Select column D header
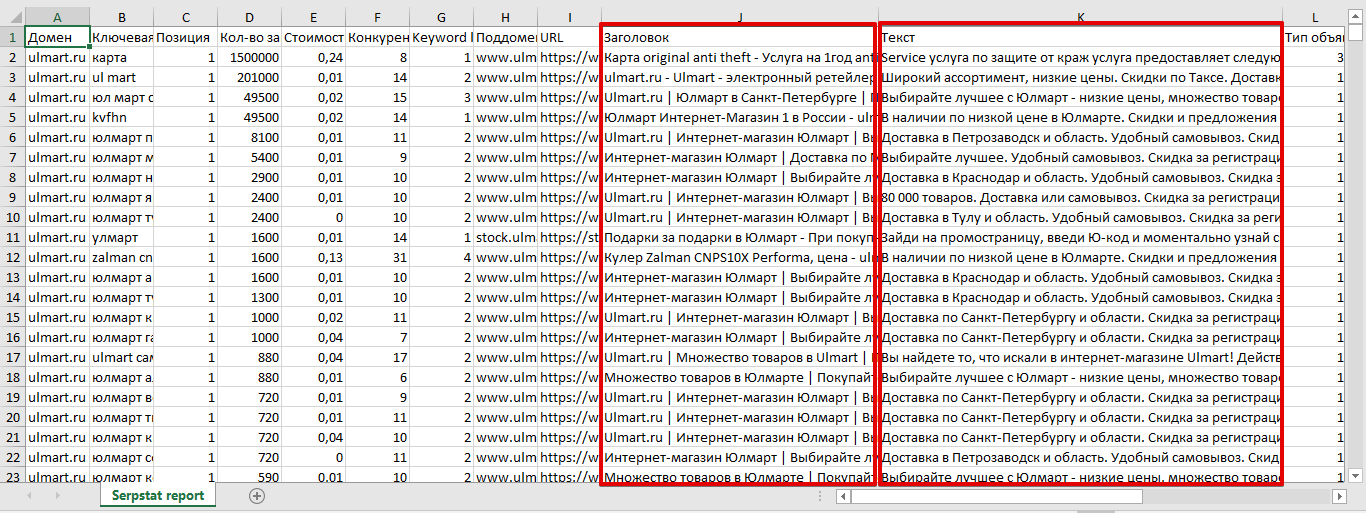The height and width of the screenshot is (513, 1366). click(x=249, y=18)
